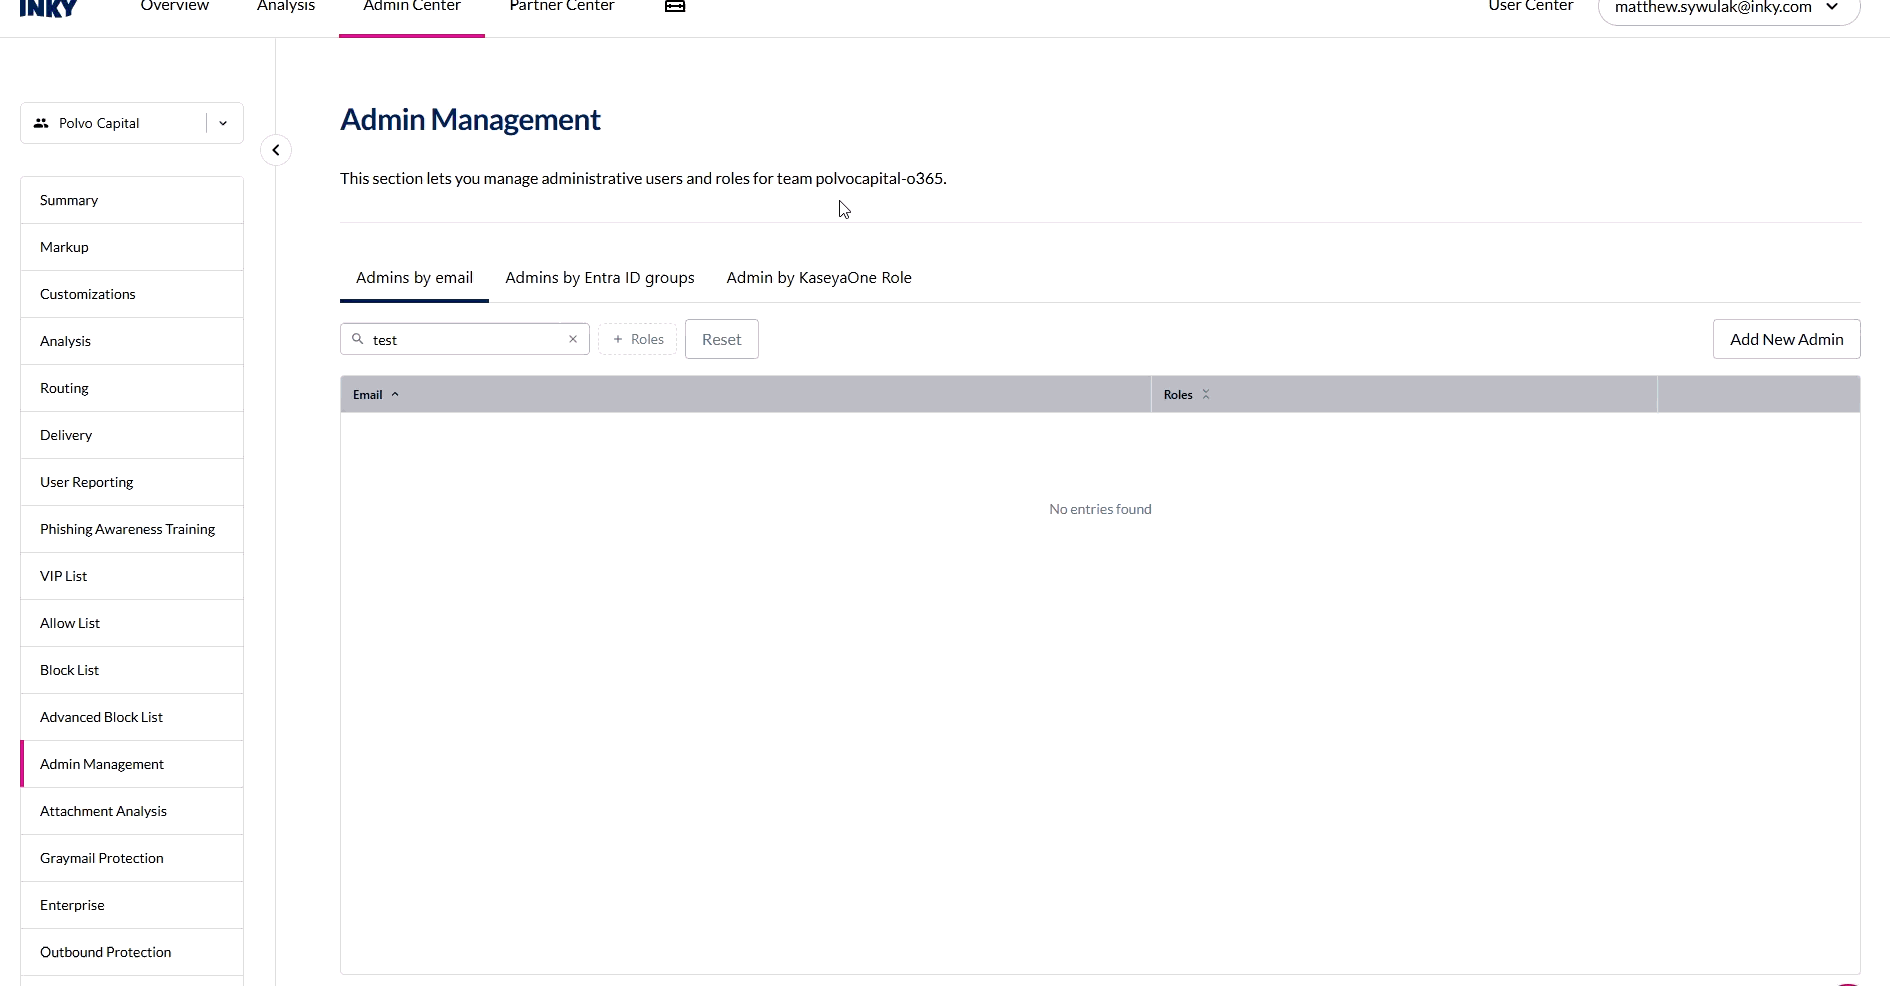Open Partner Center in top navigation
This screenshot has height=986, width=1890.
[561, 8]
